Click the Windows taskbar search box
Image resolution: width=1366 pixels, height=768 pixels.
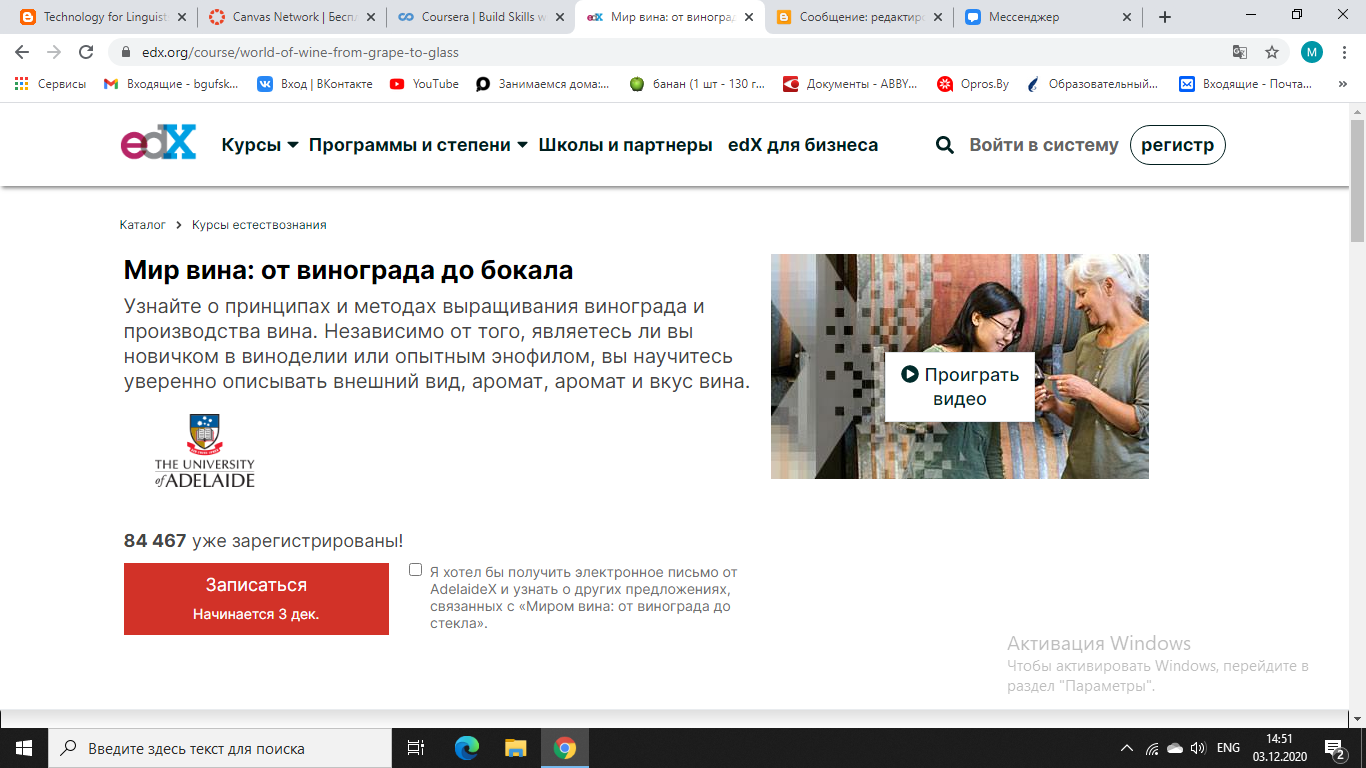(219, 748)
